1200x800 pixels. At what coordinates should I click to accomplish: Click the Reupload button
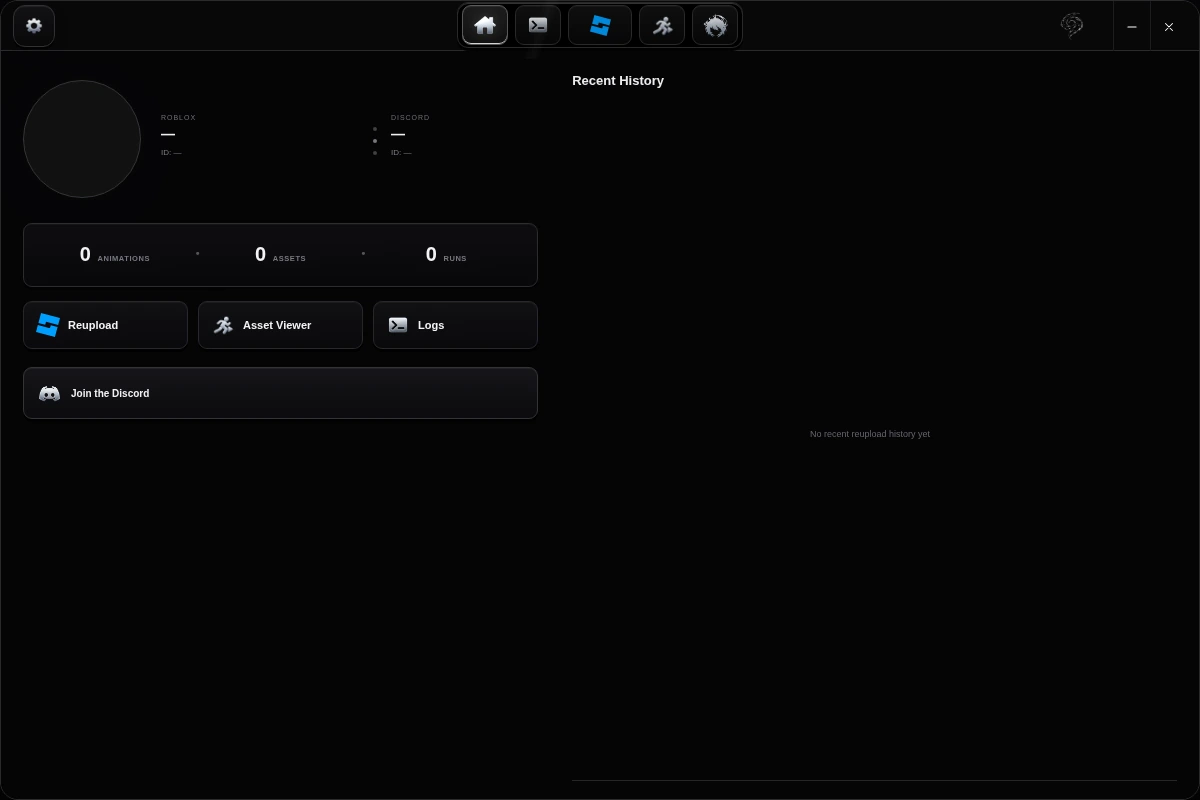[105, 325]
